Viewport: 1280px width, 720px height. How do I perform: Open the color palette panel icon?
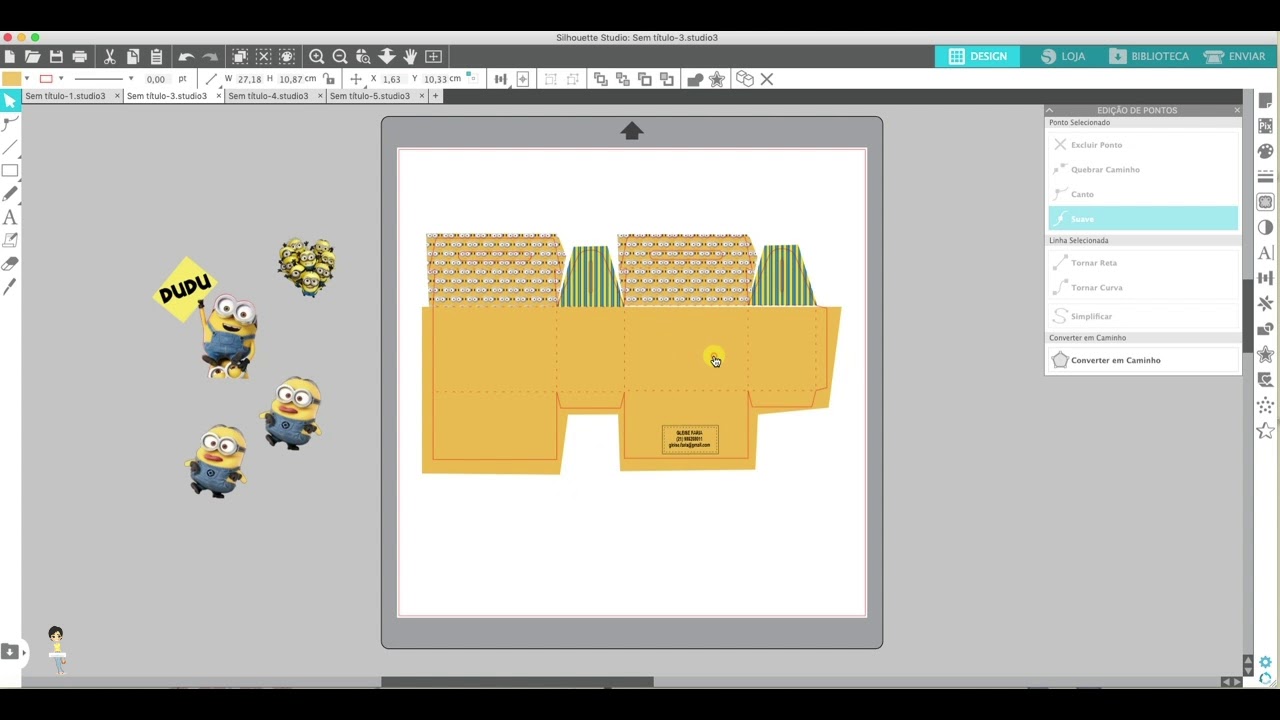pyautogui.click(x=1265, y=152)
